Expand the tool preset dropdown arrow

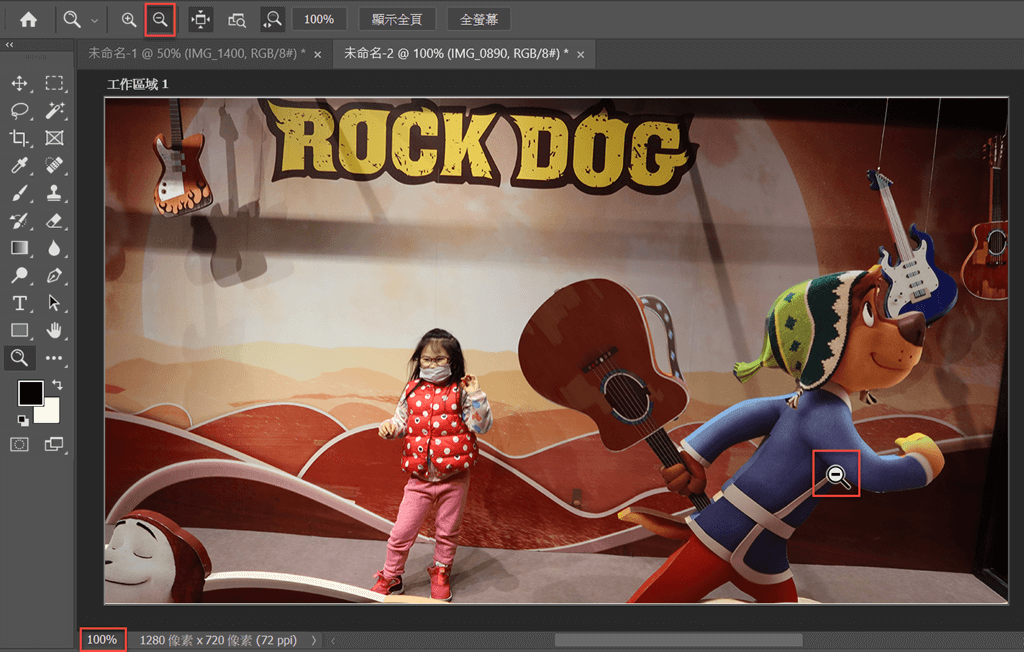pyautogui.click(x=95, y=20)
